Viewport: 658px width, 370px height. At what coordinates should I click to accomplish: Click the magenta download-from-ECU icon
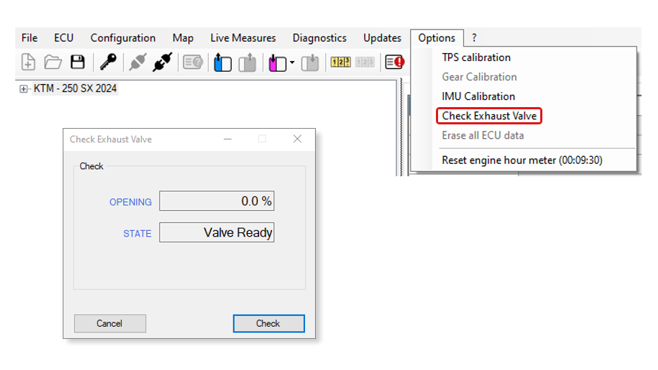tap(277, 63)
